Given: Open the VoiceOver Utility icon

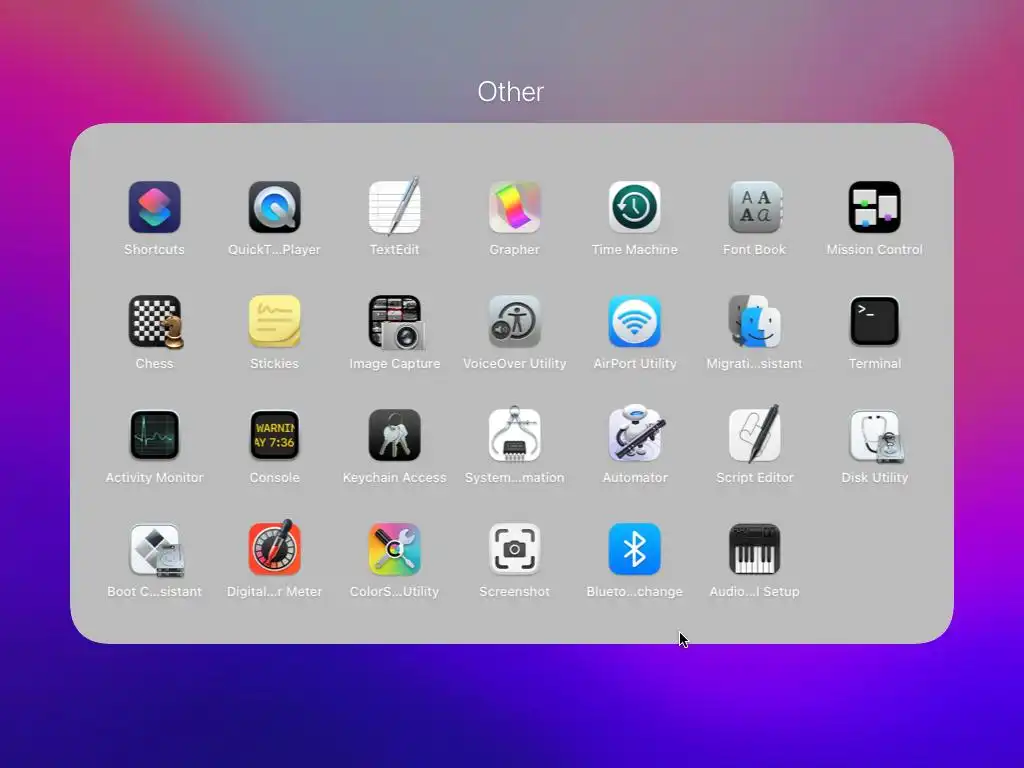Looking at the screenshot, I should coord(515,321).
